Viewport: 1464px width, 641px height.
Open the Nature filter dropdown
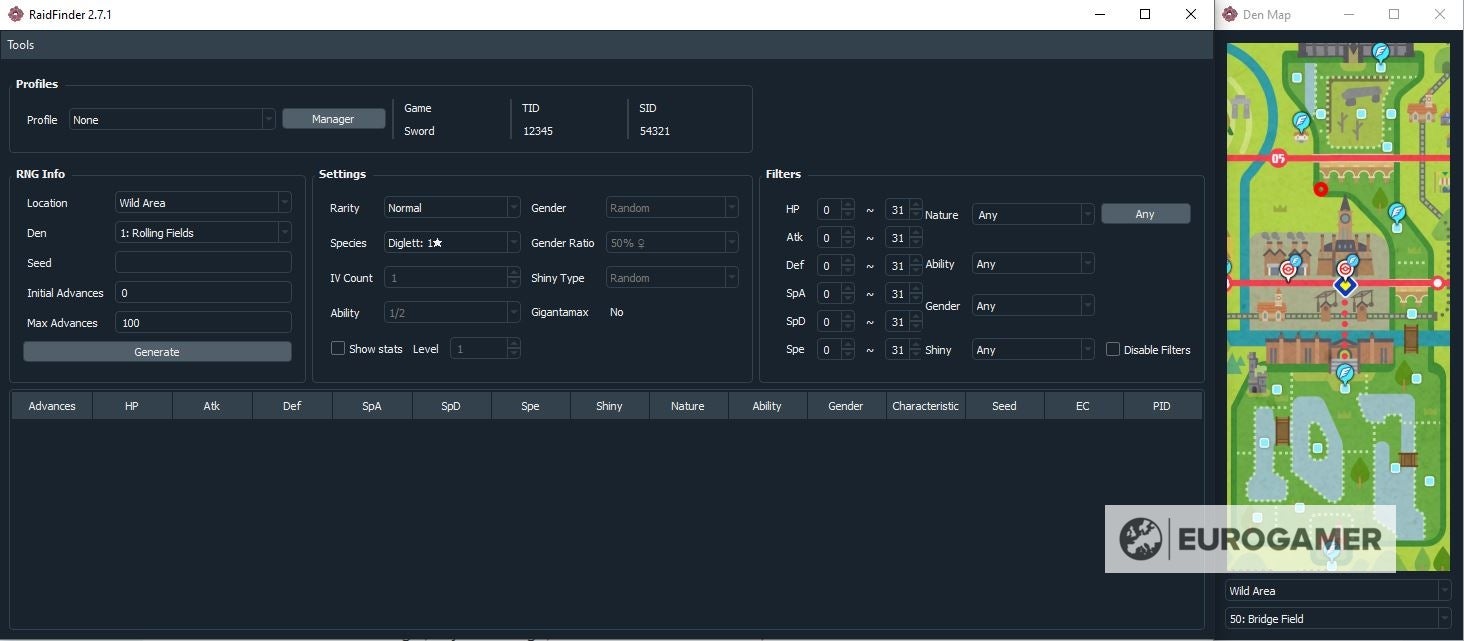pos(1033,214)
